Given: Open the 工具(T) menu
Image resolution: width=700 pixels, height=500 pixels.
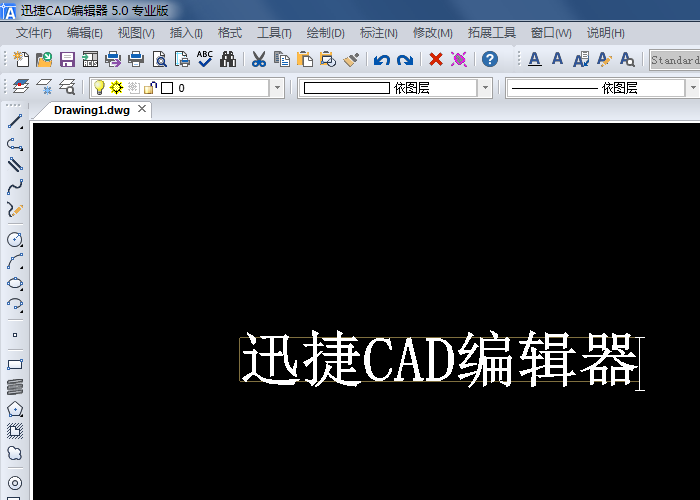Looking at the screenshot, I should point(274,33).
